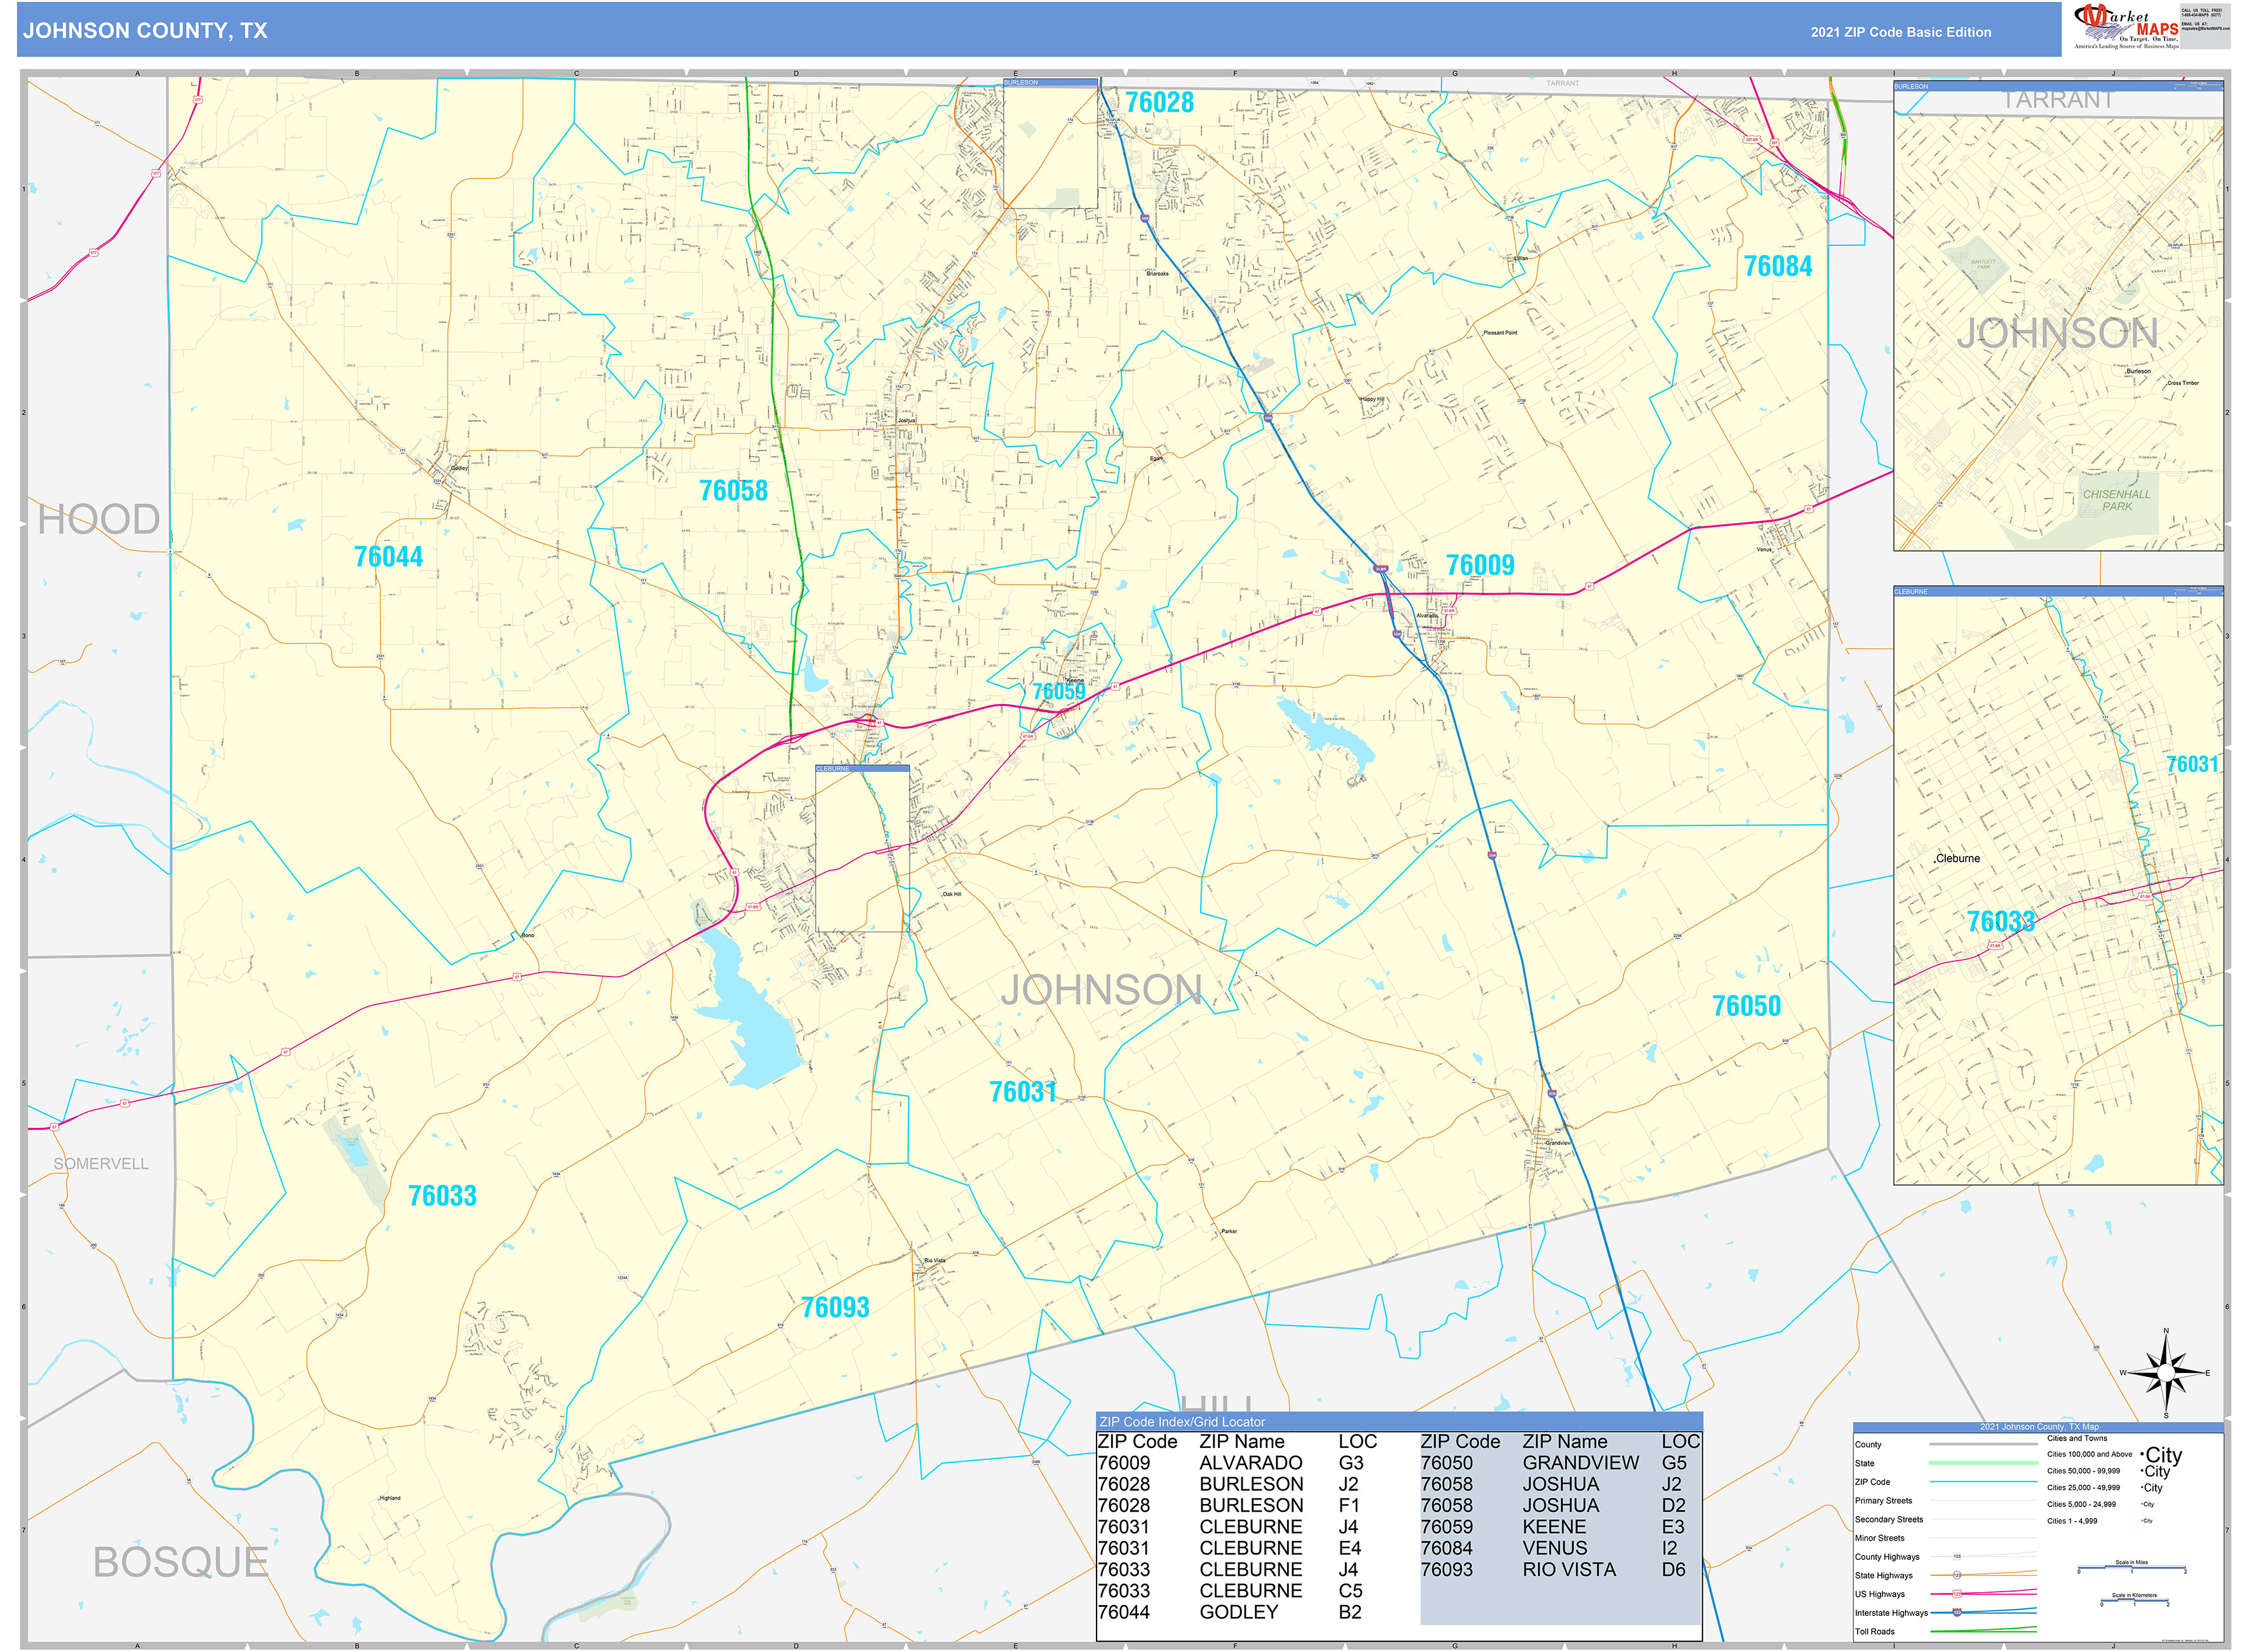Click the Interstate Highways shield in legend

1957,1612
